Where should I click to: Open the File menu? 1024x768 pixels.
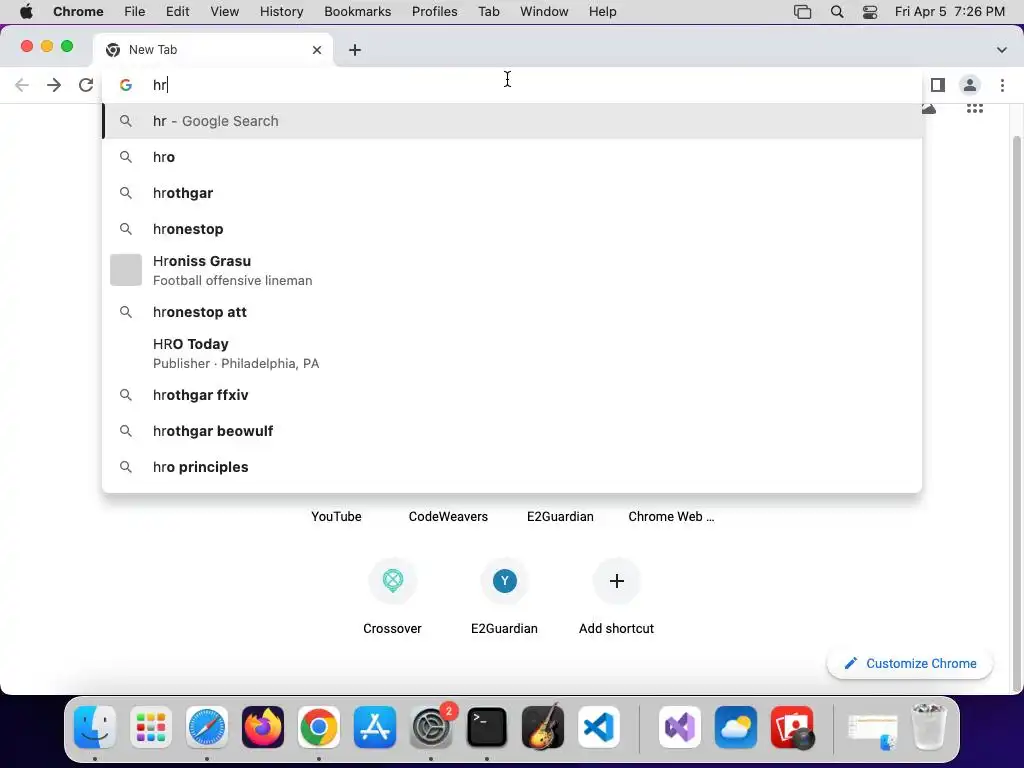135,12
